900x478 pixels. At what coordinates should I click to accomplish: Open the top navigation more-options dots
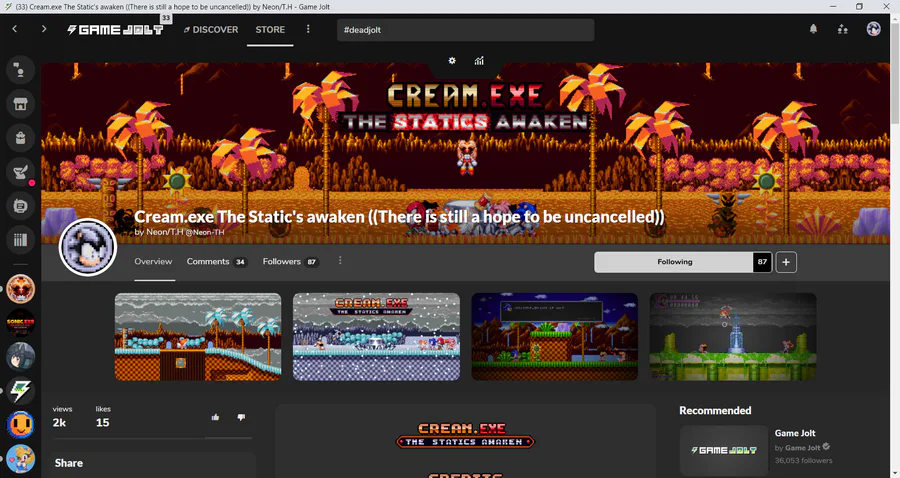(x=308, y=29)
